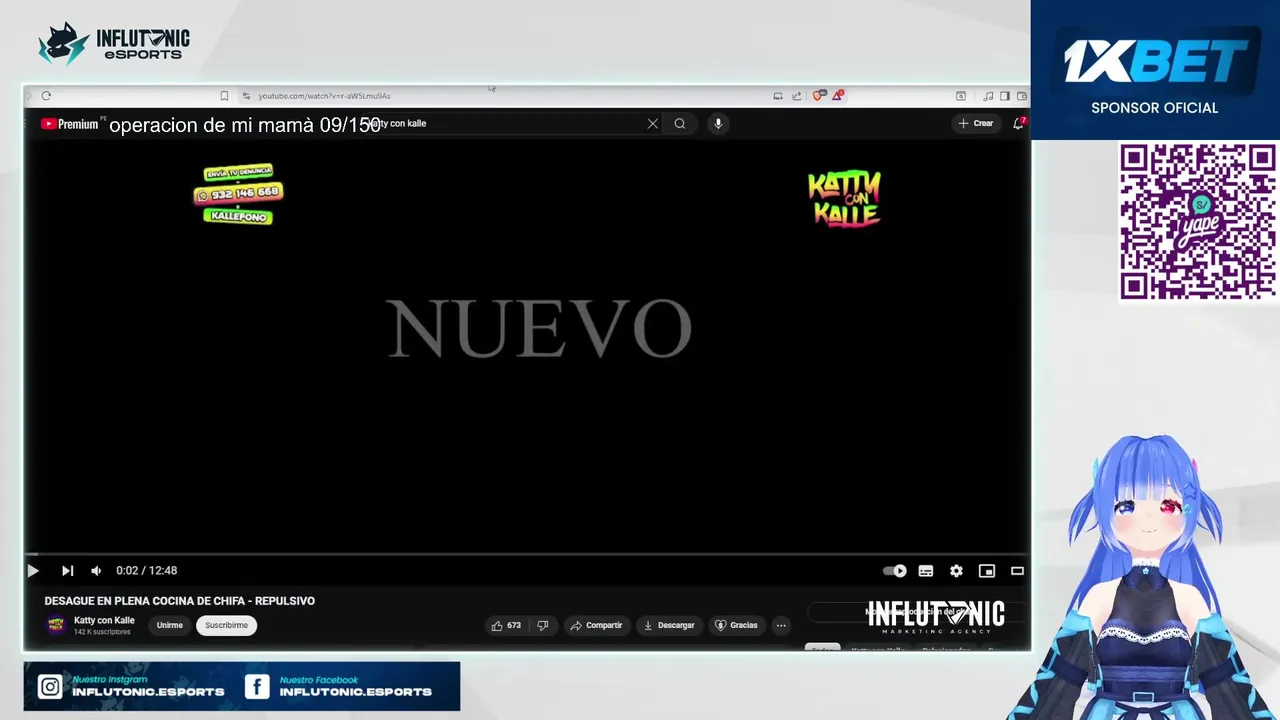Open the Katty con Kalle channel avatar

click(56, 625)
